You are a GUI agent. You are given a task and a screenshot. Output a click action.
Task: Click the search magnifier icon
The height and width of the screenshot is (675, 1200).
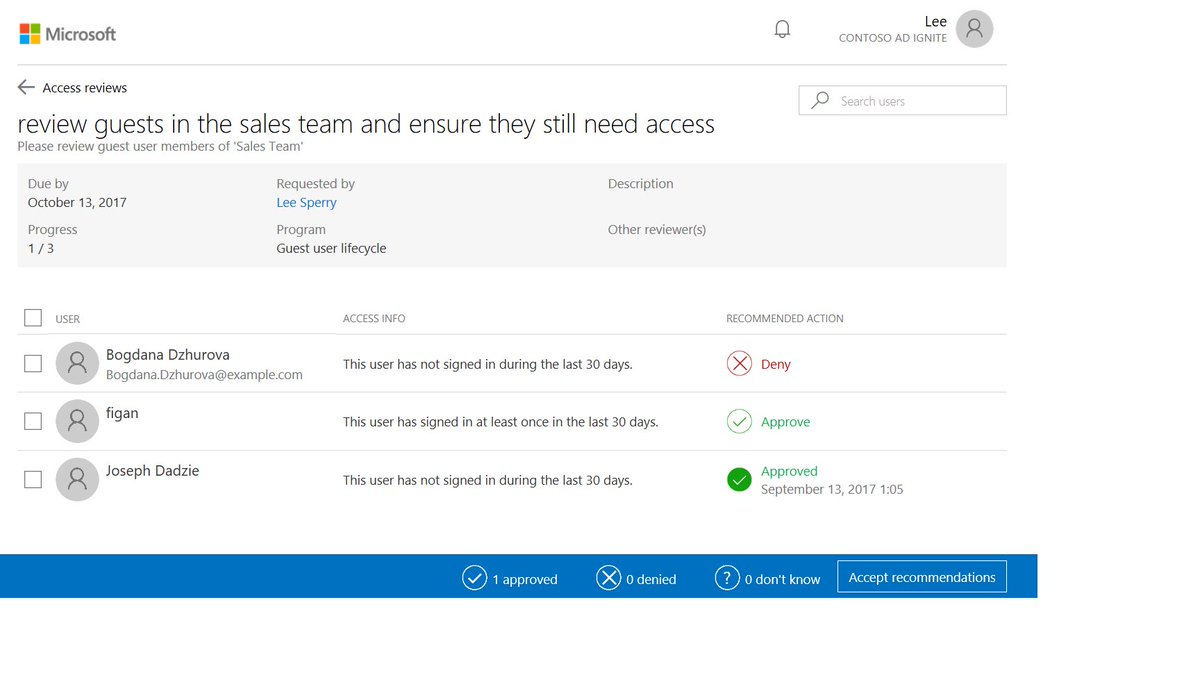coord(819,100)
